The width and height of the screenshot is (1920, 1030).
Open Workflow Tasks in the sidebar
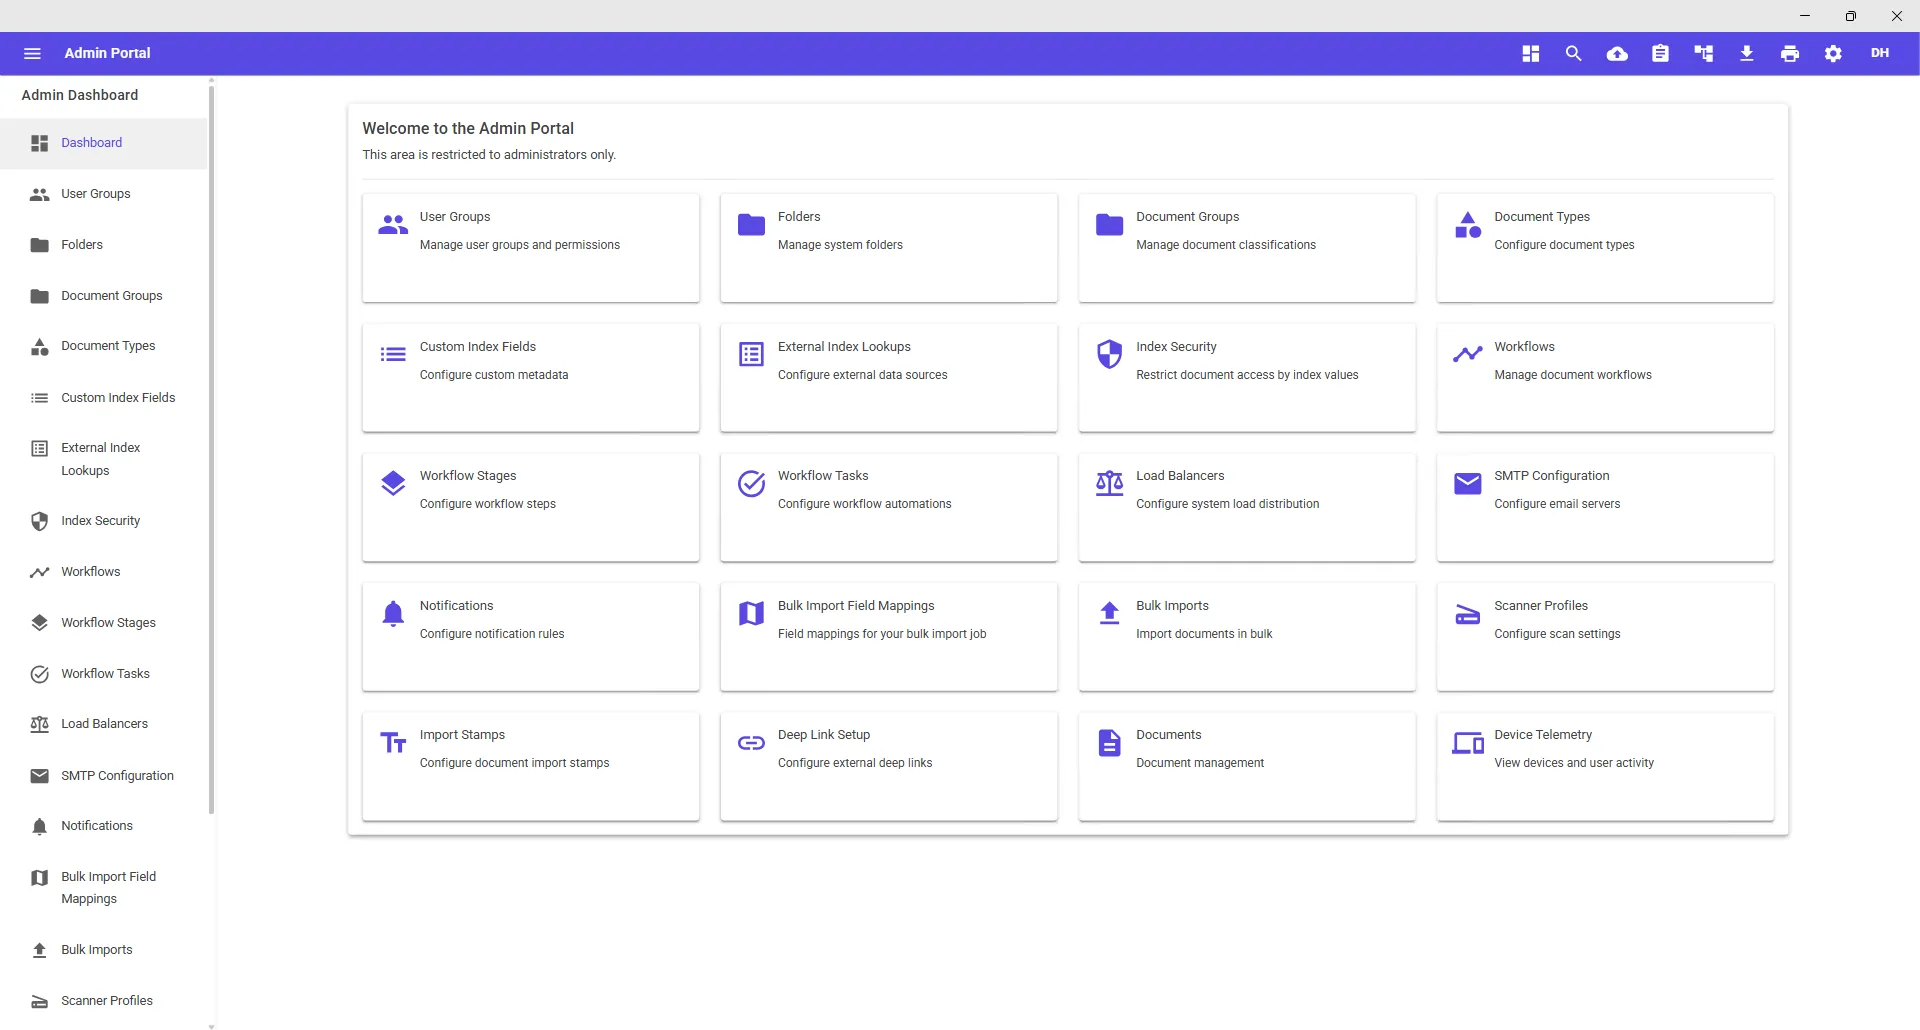tap(104, 674)
